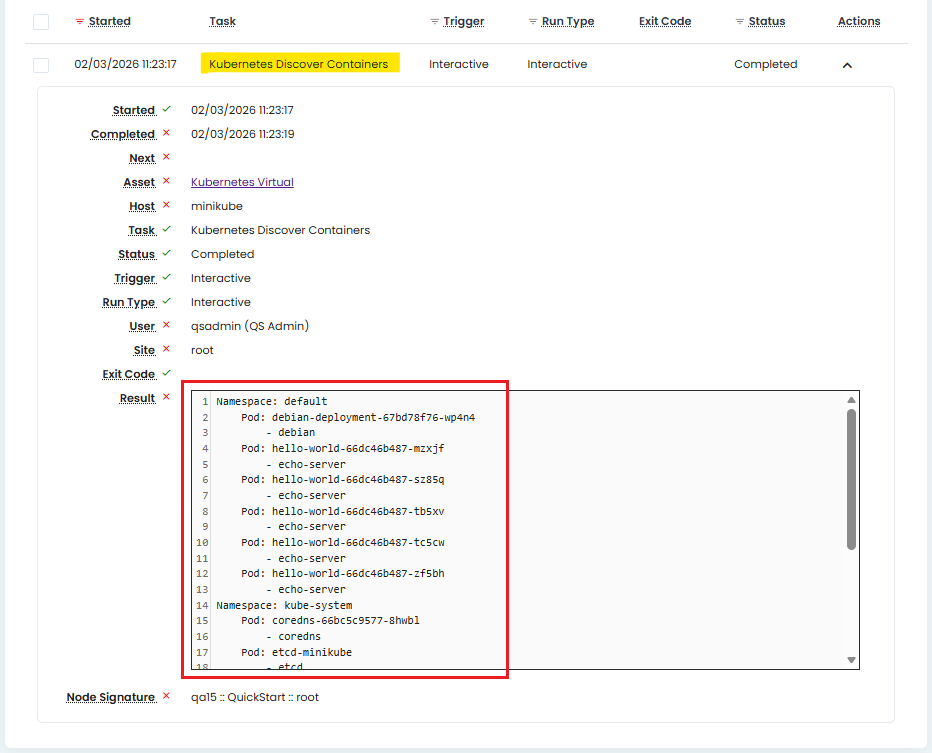Click the filter icon beside Started column
Image resolution: width=932 pixels, height=753 pixels.
tap(80, 21)
